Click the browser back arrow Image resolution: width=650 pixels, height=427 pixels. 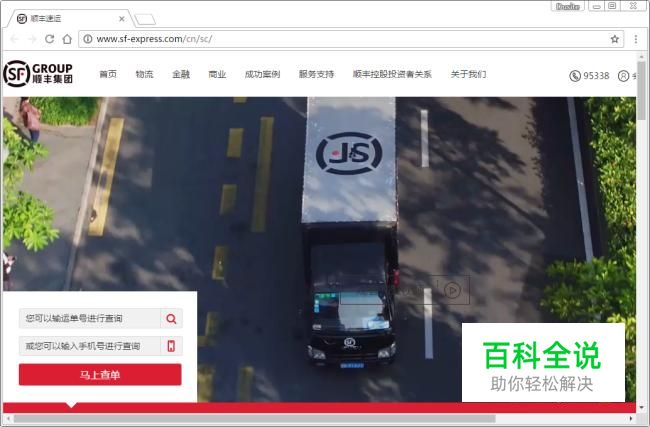click(x=15, y=39)
